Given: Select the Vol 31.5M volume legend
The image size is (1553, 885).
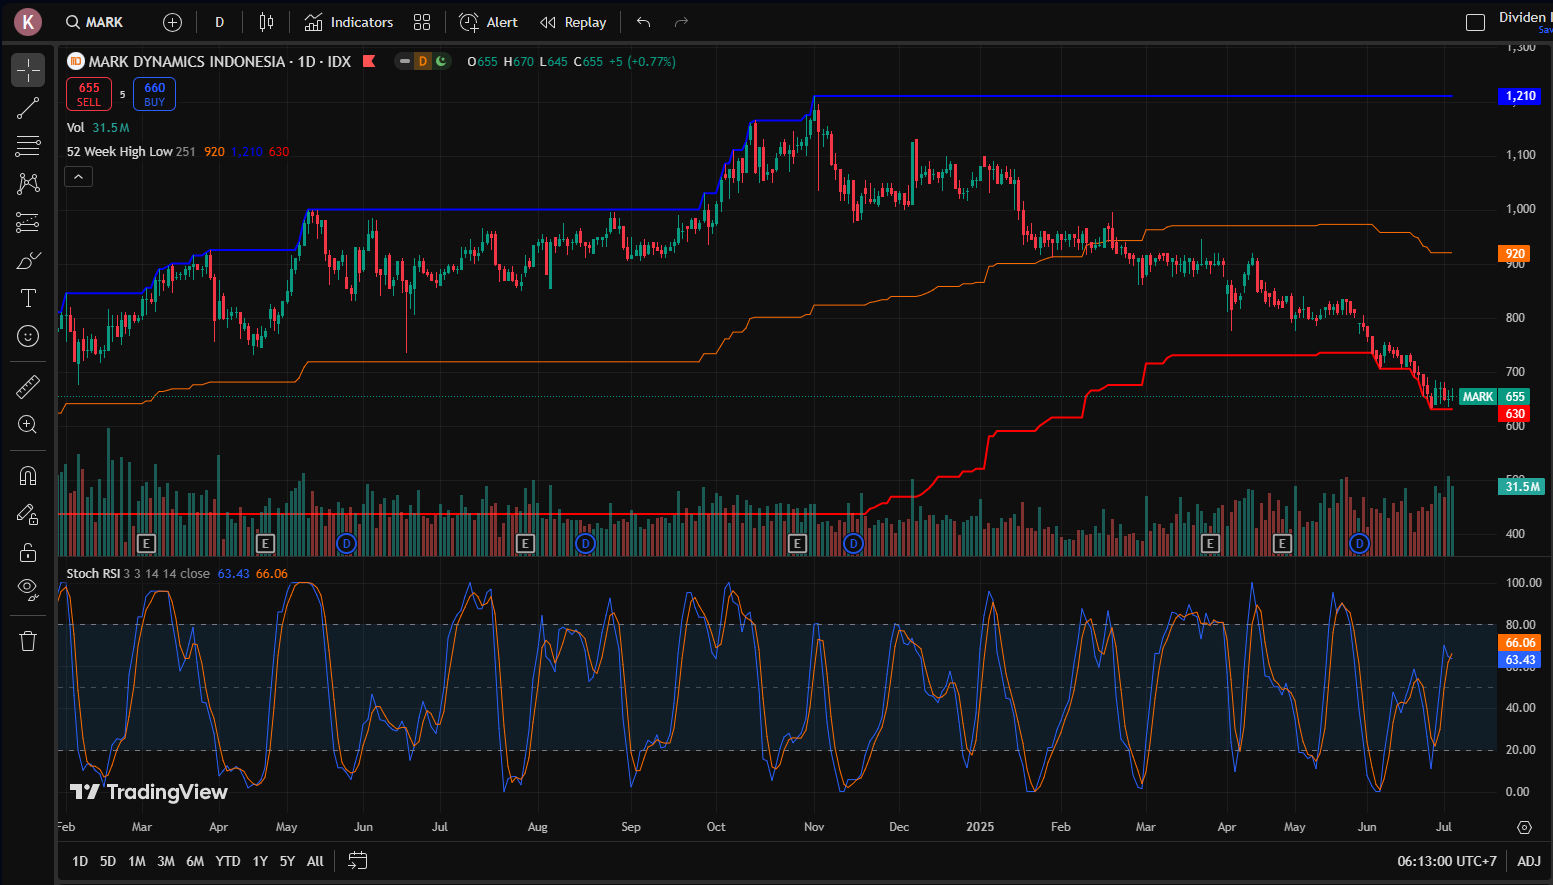Looking at the screenshot, I should pyautogui.click(x=98, y=128).
